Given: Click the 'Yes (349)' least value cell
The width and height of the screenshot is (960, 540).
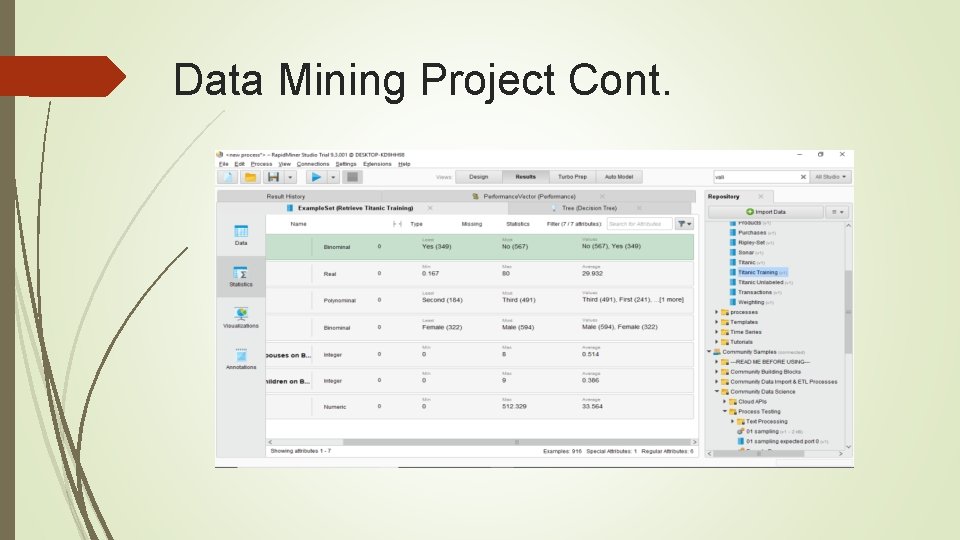Looking at the screenshot, I should coord(437,247).
